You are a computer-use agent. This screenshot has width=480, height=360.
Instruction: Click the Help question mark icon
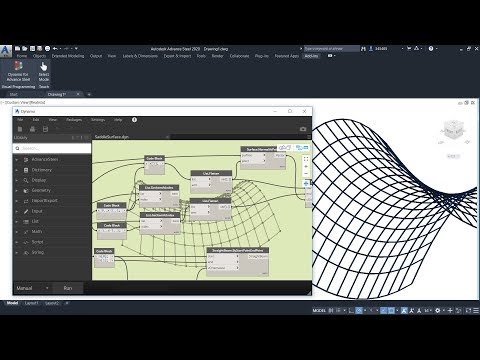431,49
